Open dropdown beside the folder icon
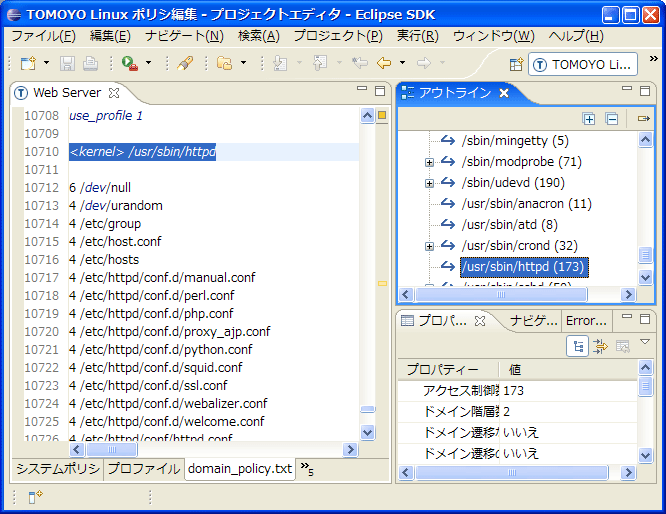Image resolution: width=666 pixels, height=514 pixels. [243, 63]
